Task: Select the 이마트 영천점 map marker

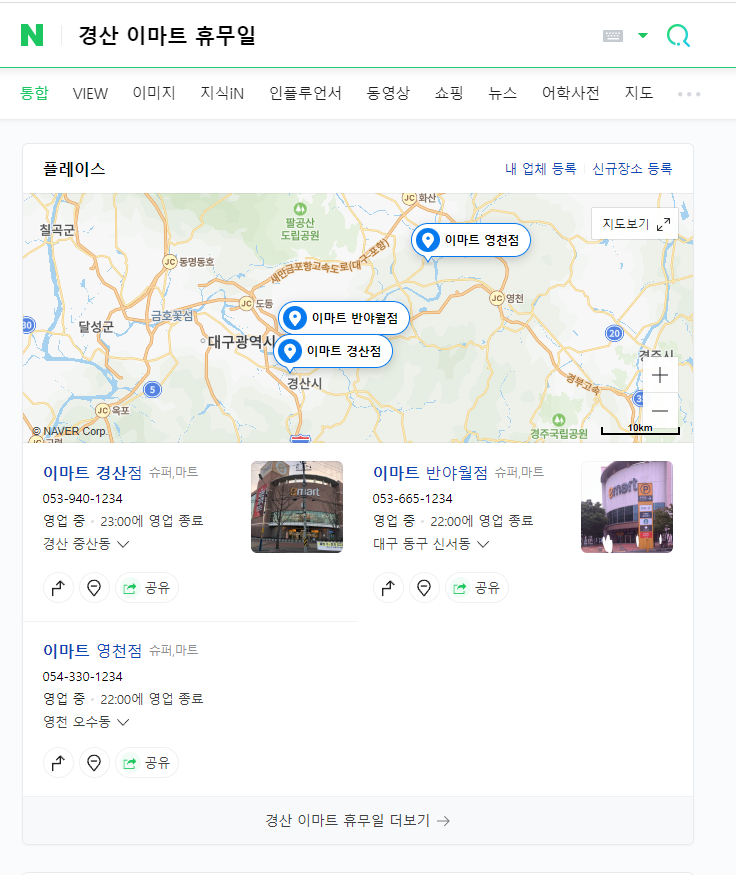Action: click(x=470, y=241)
